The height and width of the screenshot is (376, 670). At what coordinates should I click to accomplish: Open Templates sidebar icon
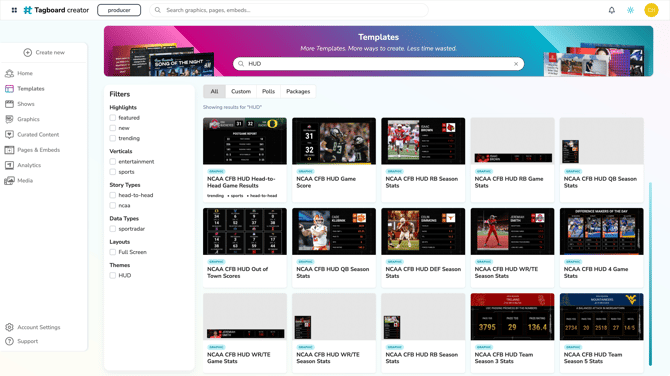tap(9, 88)
